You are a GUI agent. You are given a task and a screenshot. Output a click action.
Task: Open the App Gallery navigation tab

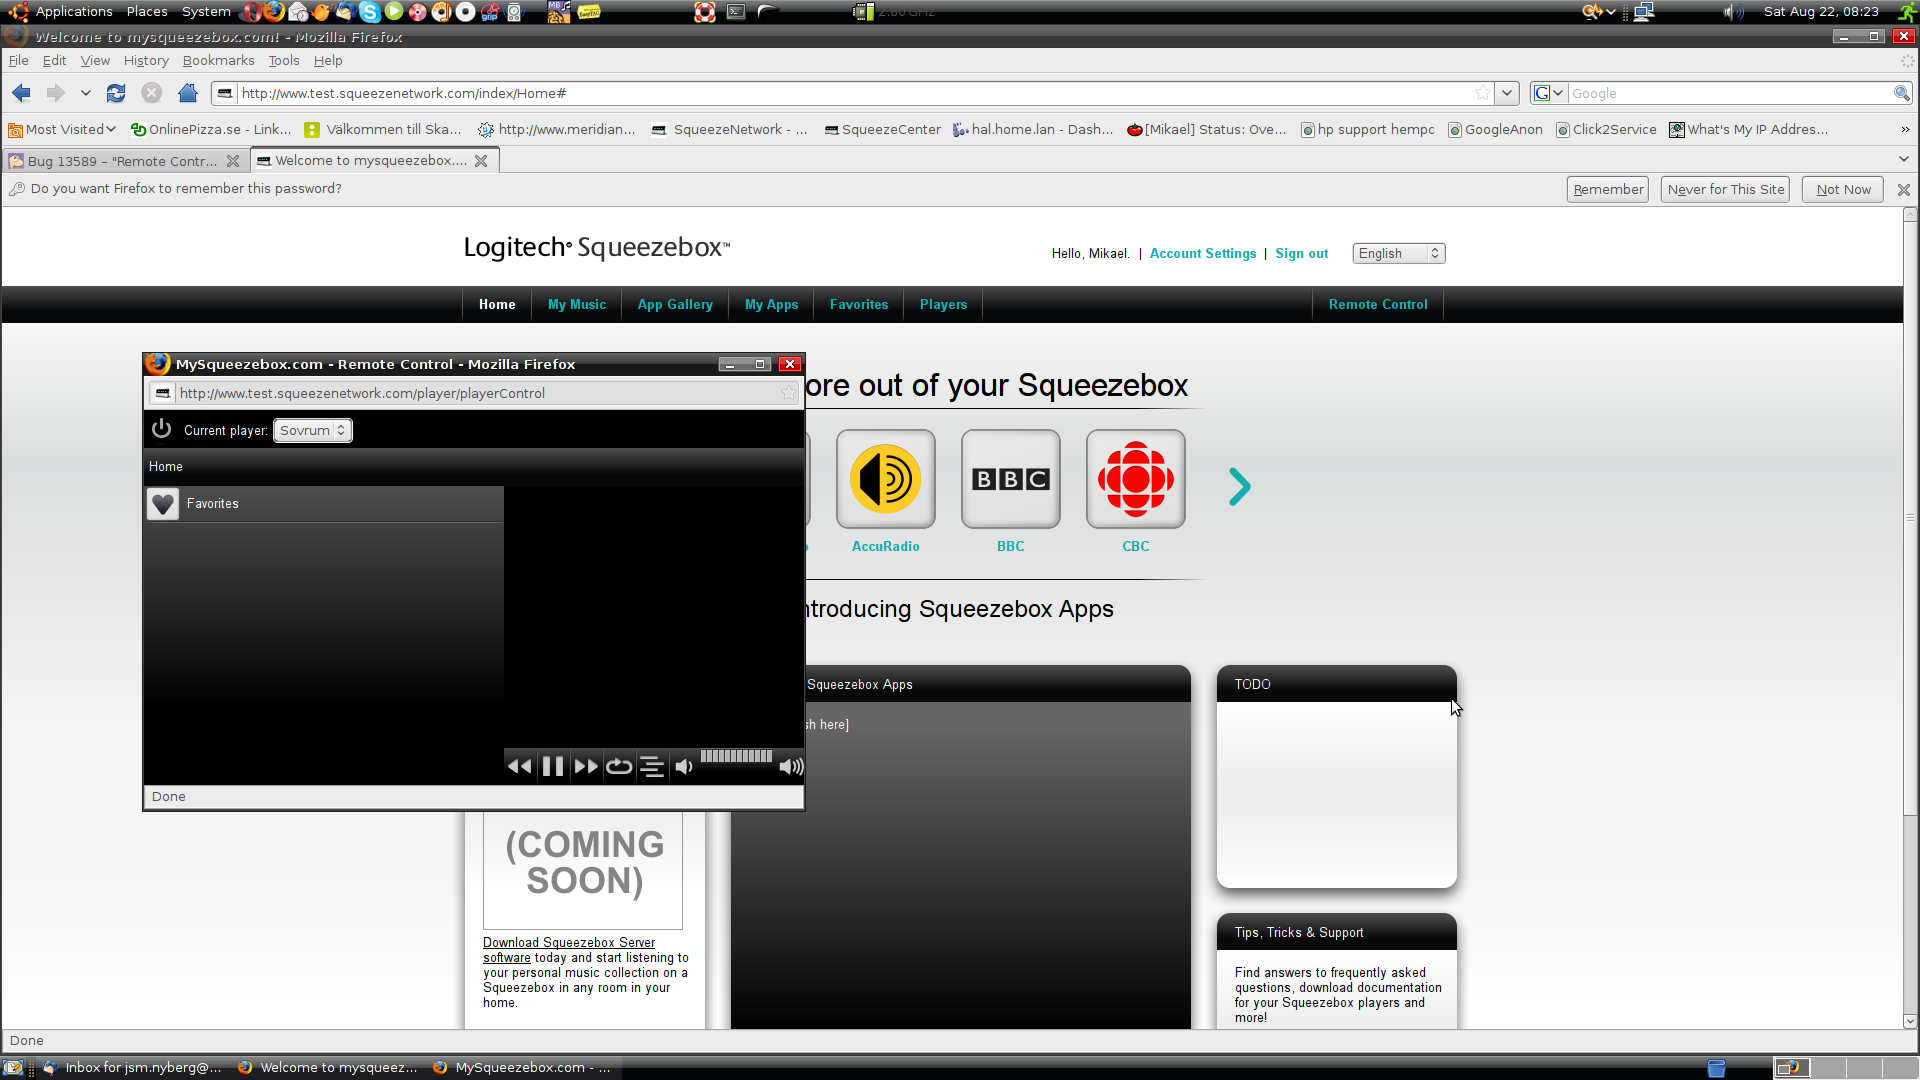coord(675,305)
